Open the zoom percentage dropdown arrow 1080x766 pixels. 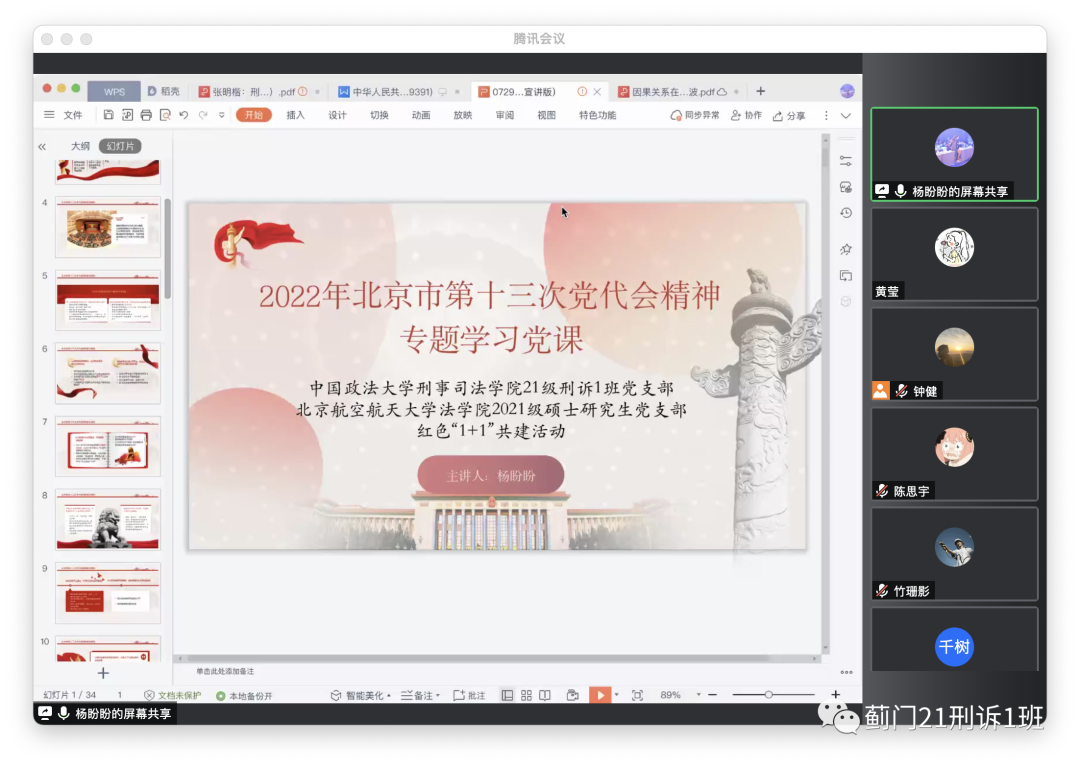point(698,695)
